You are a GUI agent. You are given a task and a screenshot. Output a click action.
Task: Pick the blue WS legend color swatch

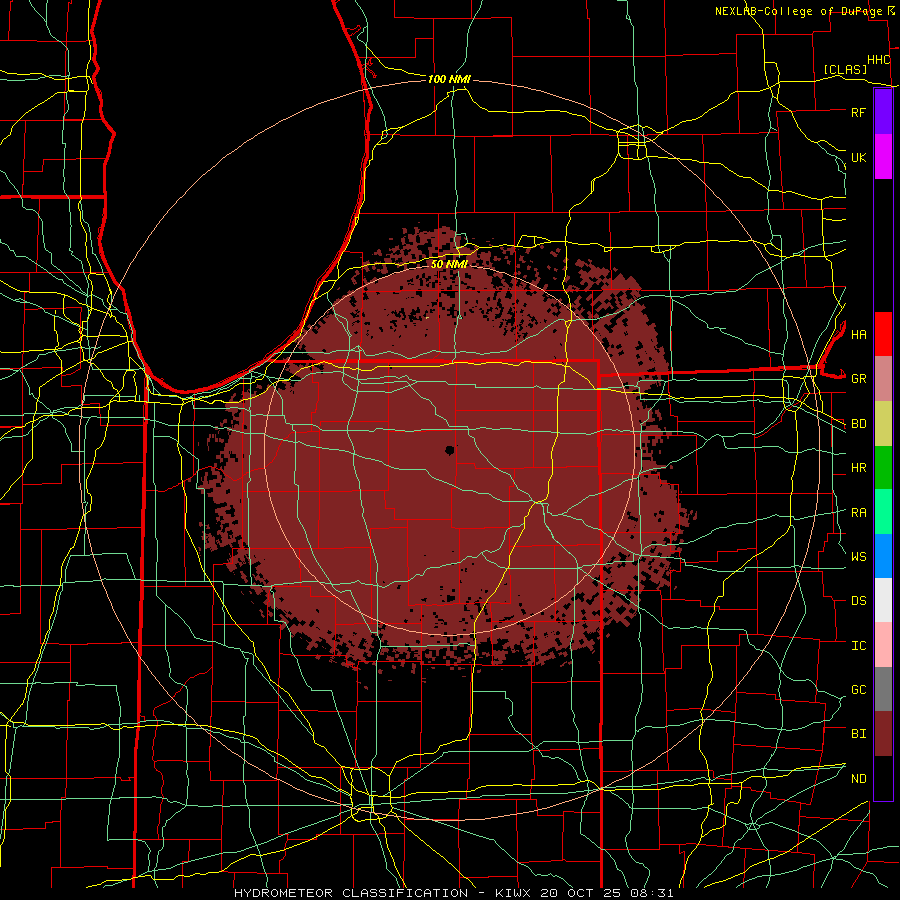[x=883, y=556]
